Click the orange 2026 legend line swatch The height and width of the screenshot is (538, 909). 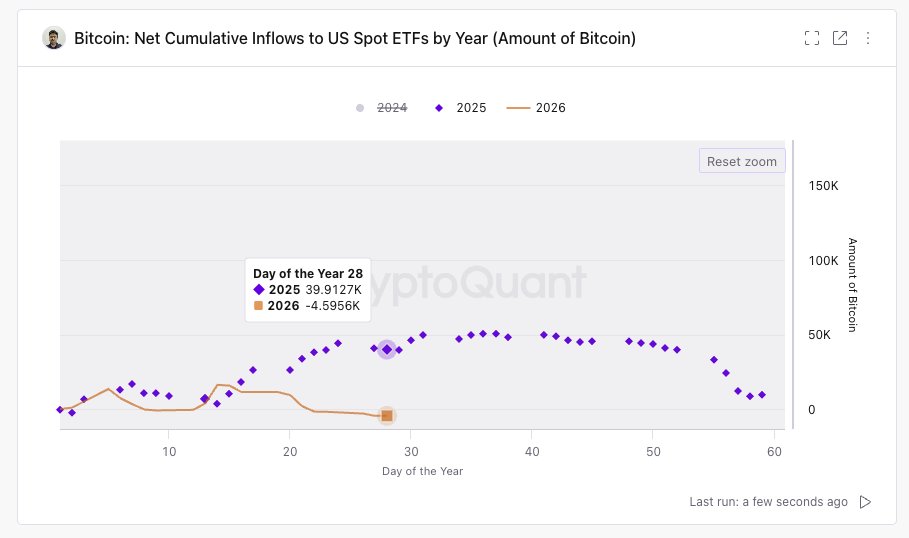tap(518, 107)
